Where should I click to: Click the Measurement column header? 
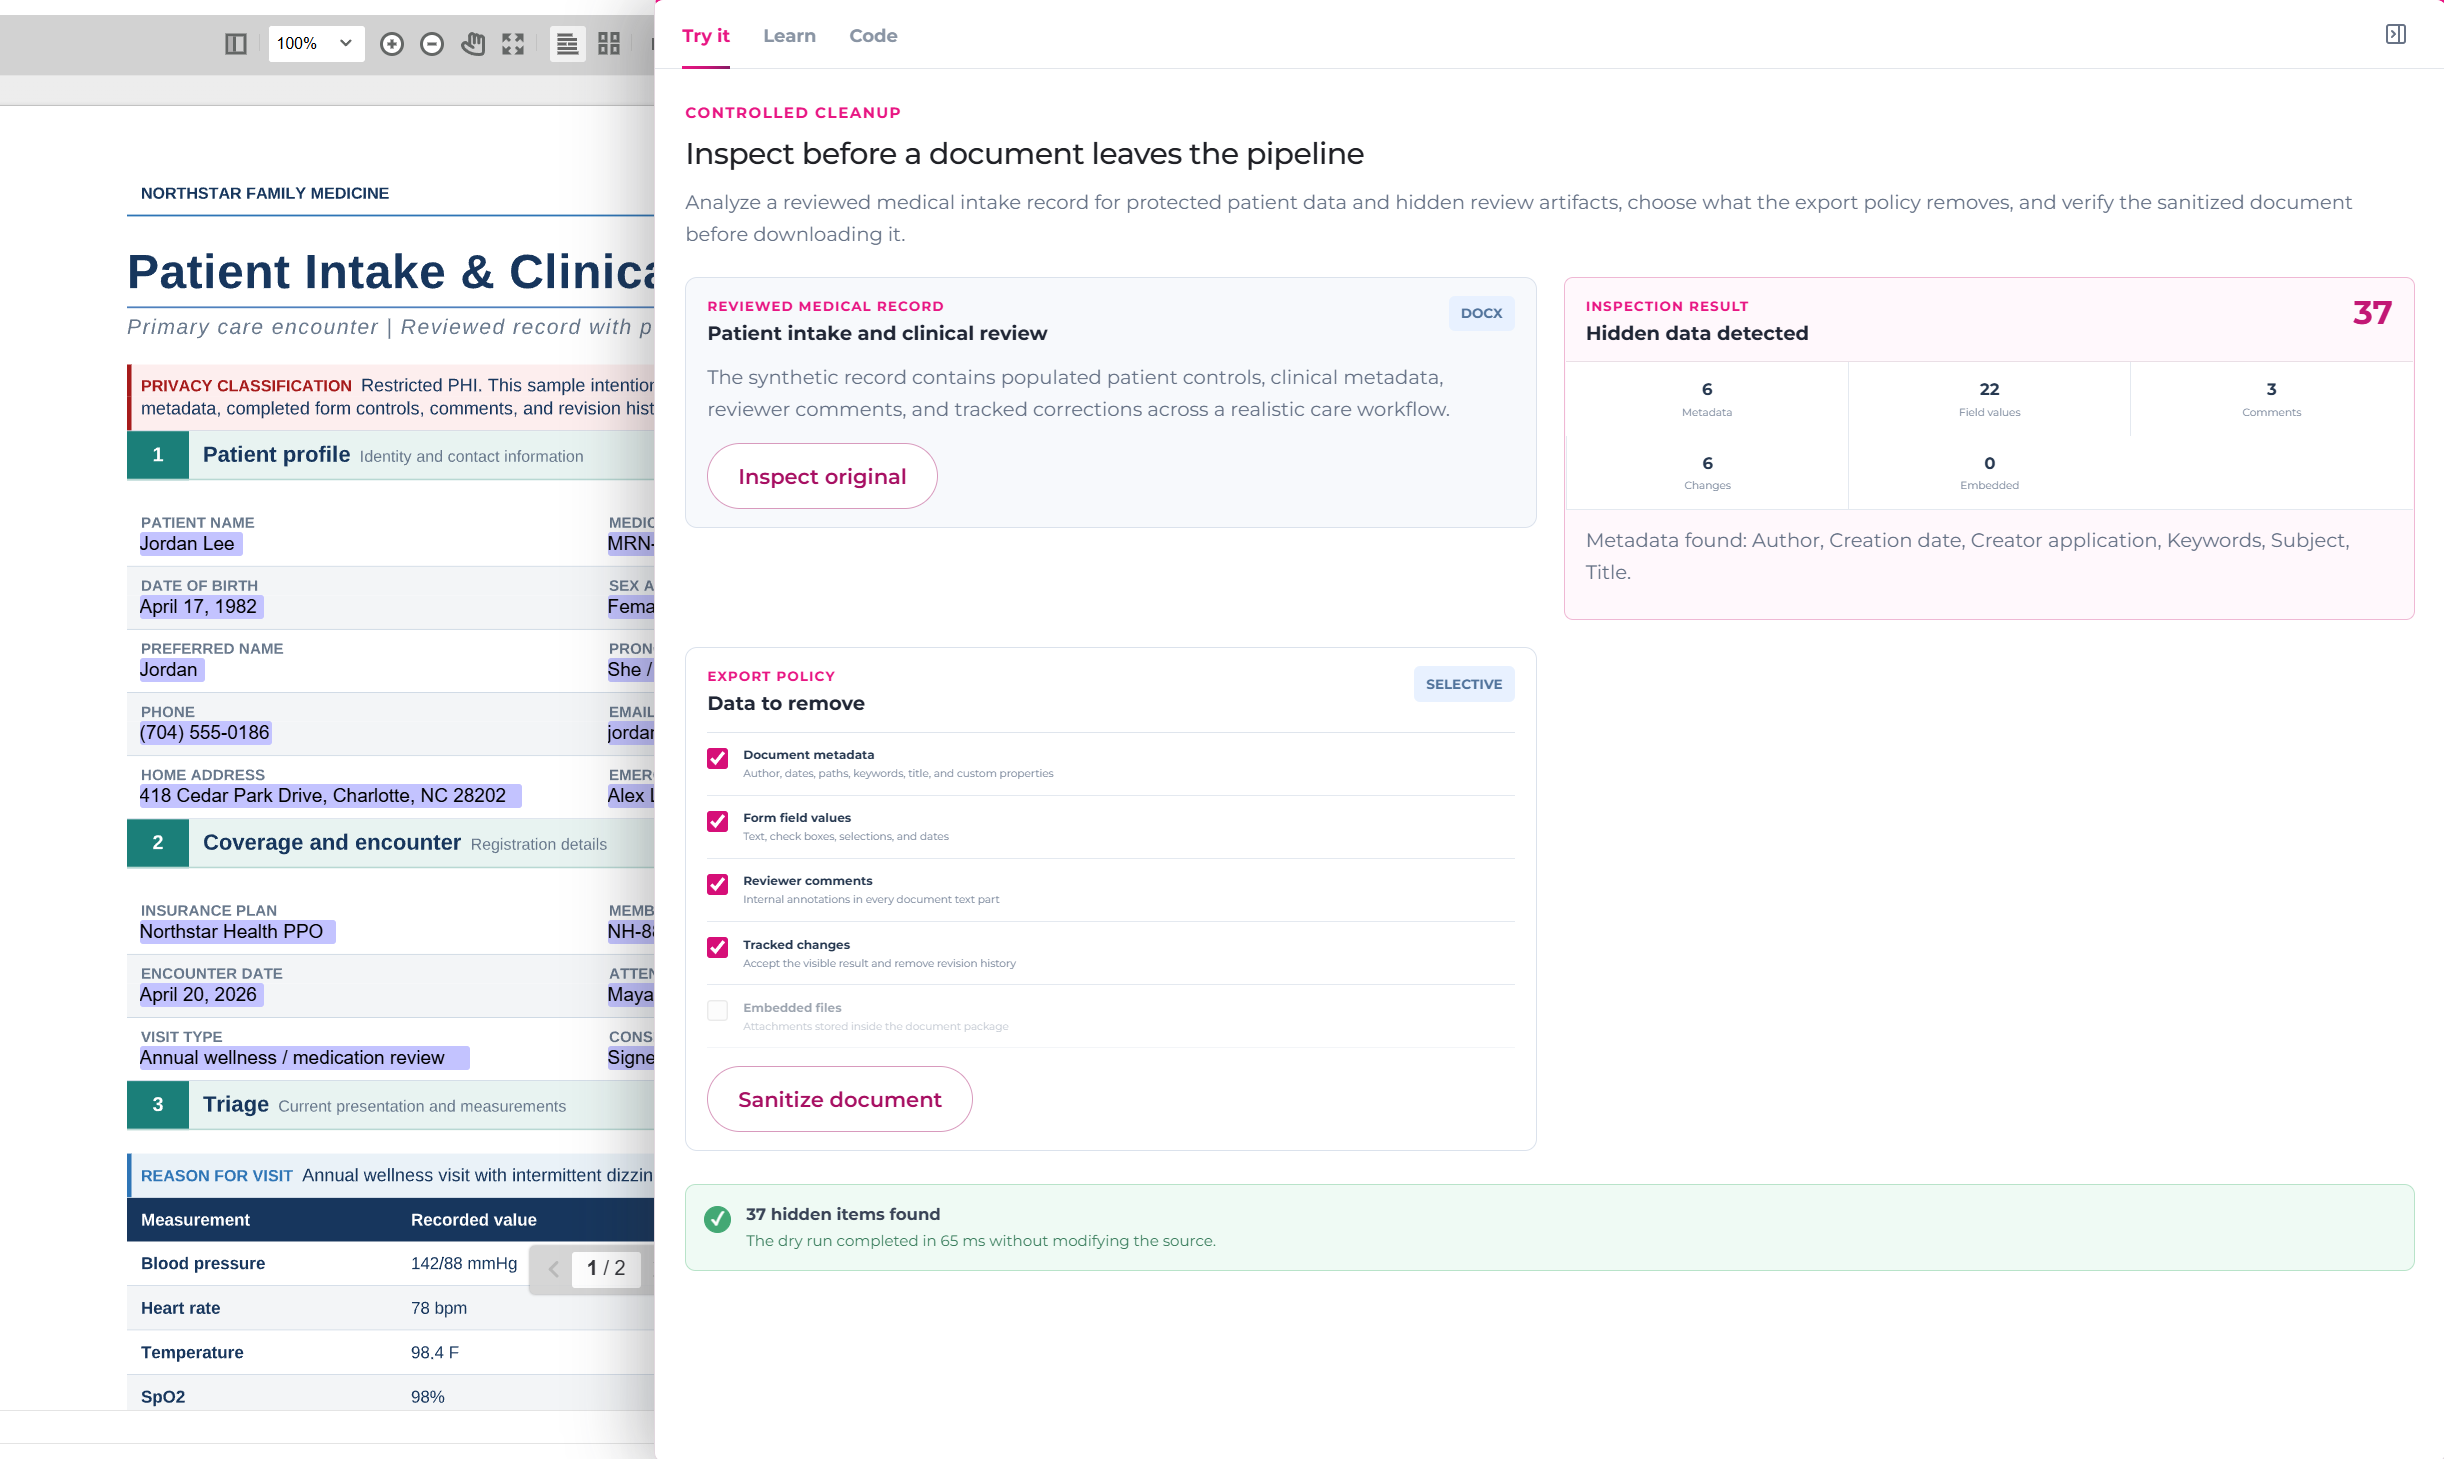pyautogui.click(x=195, y=1220)
